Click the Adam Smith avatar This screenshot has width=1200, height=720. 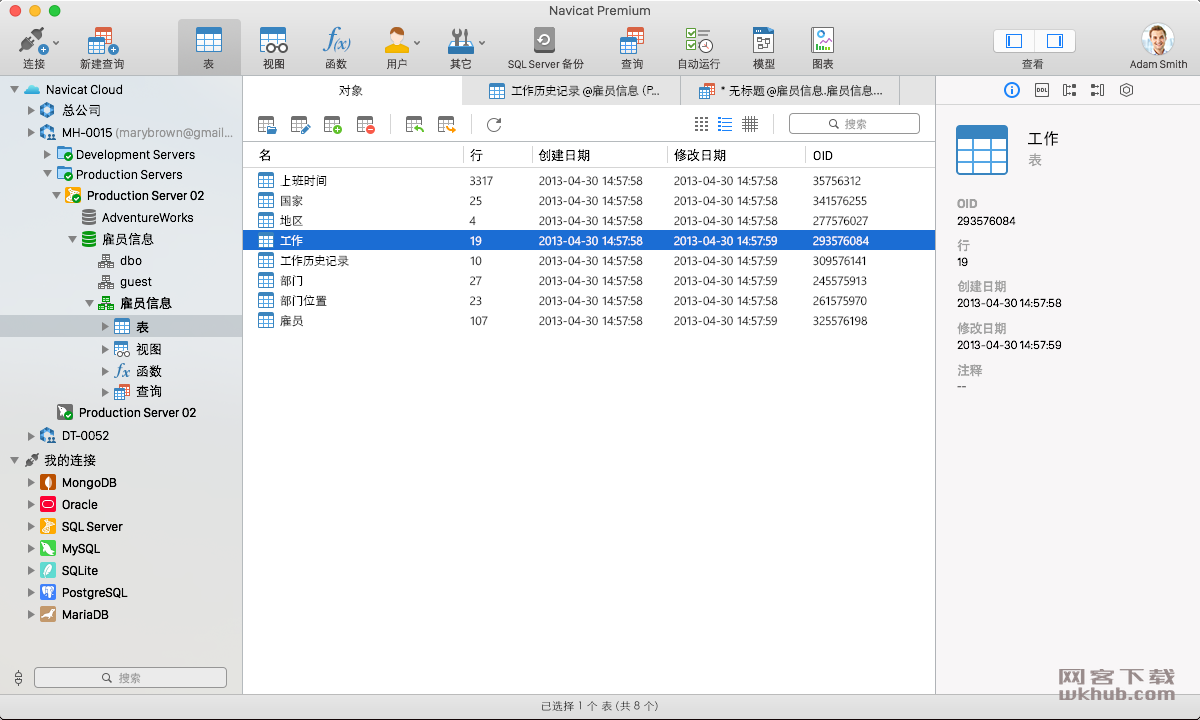[x=1158, y=40]
